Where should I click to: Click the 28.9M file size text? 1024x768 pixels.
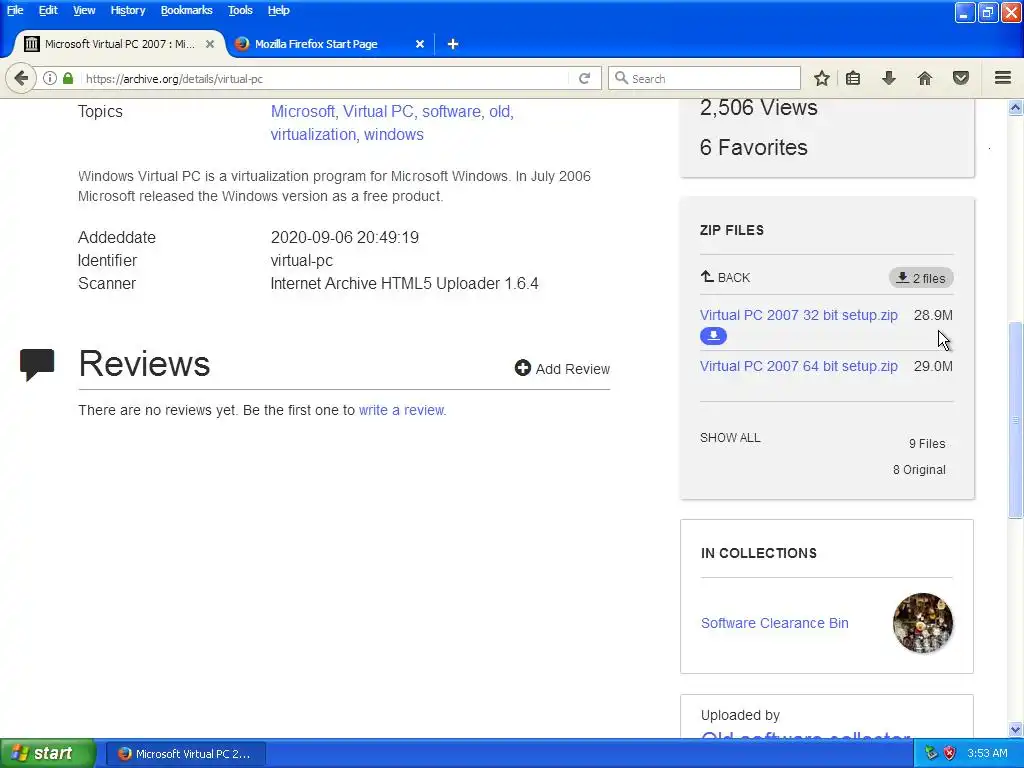coord(933,315)
